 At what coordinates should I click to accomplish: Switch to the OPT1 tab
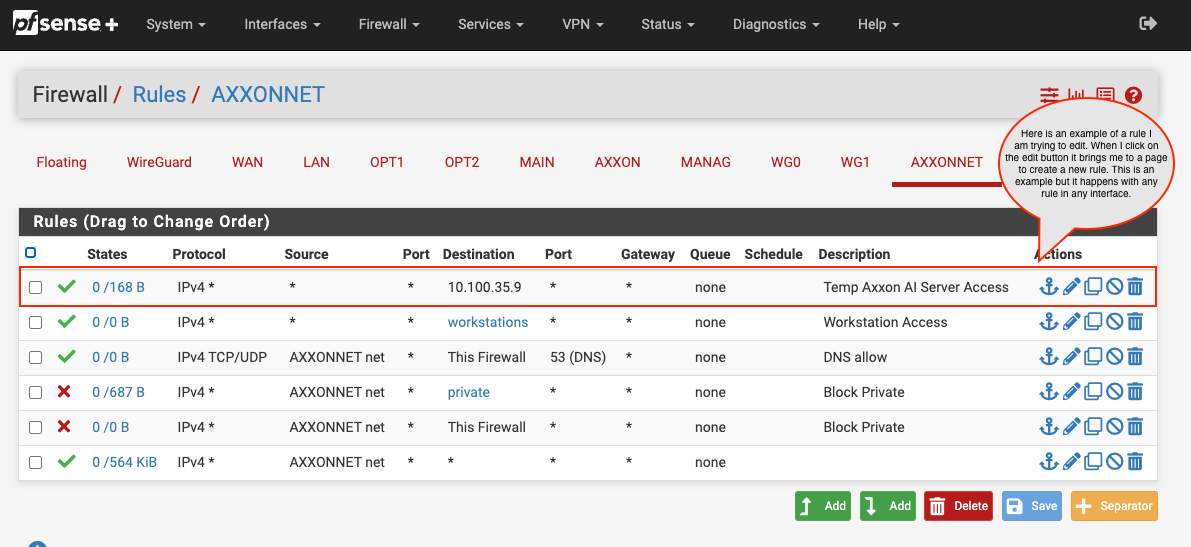point(387,162)
